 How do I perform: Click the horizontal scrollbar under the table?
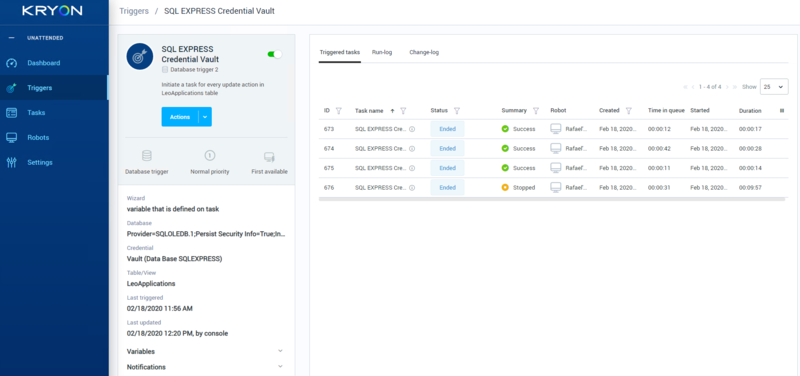552,199
